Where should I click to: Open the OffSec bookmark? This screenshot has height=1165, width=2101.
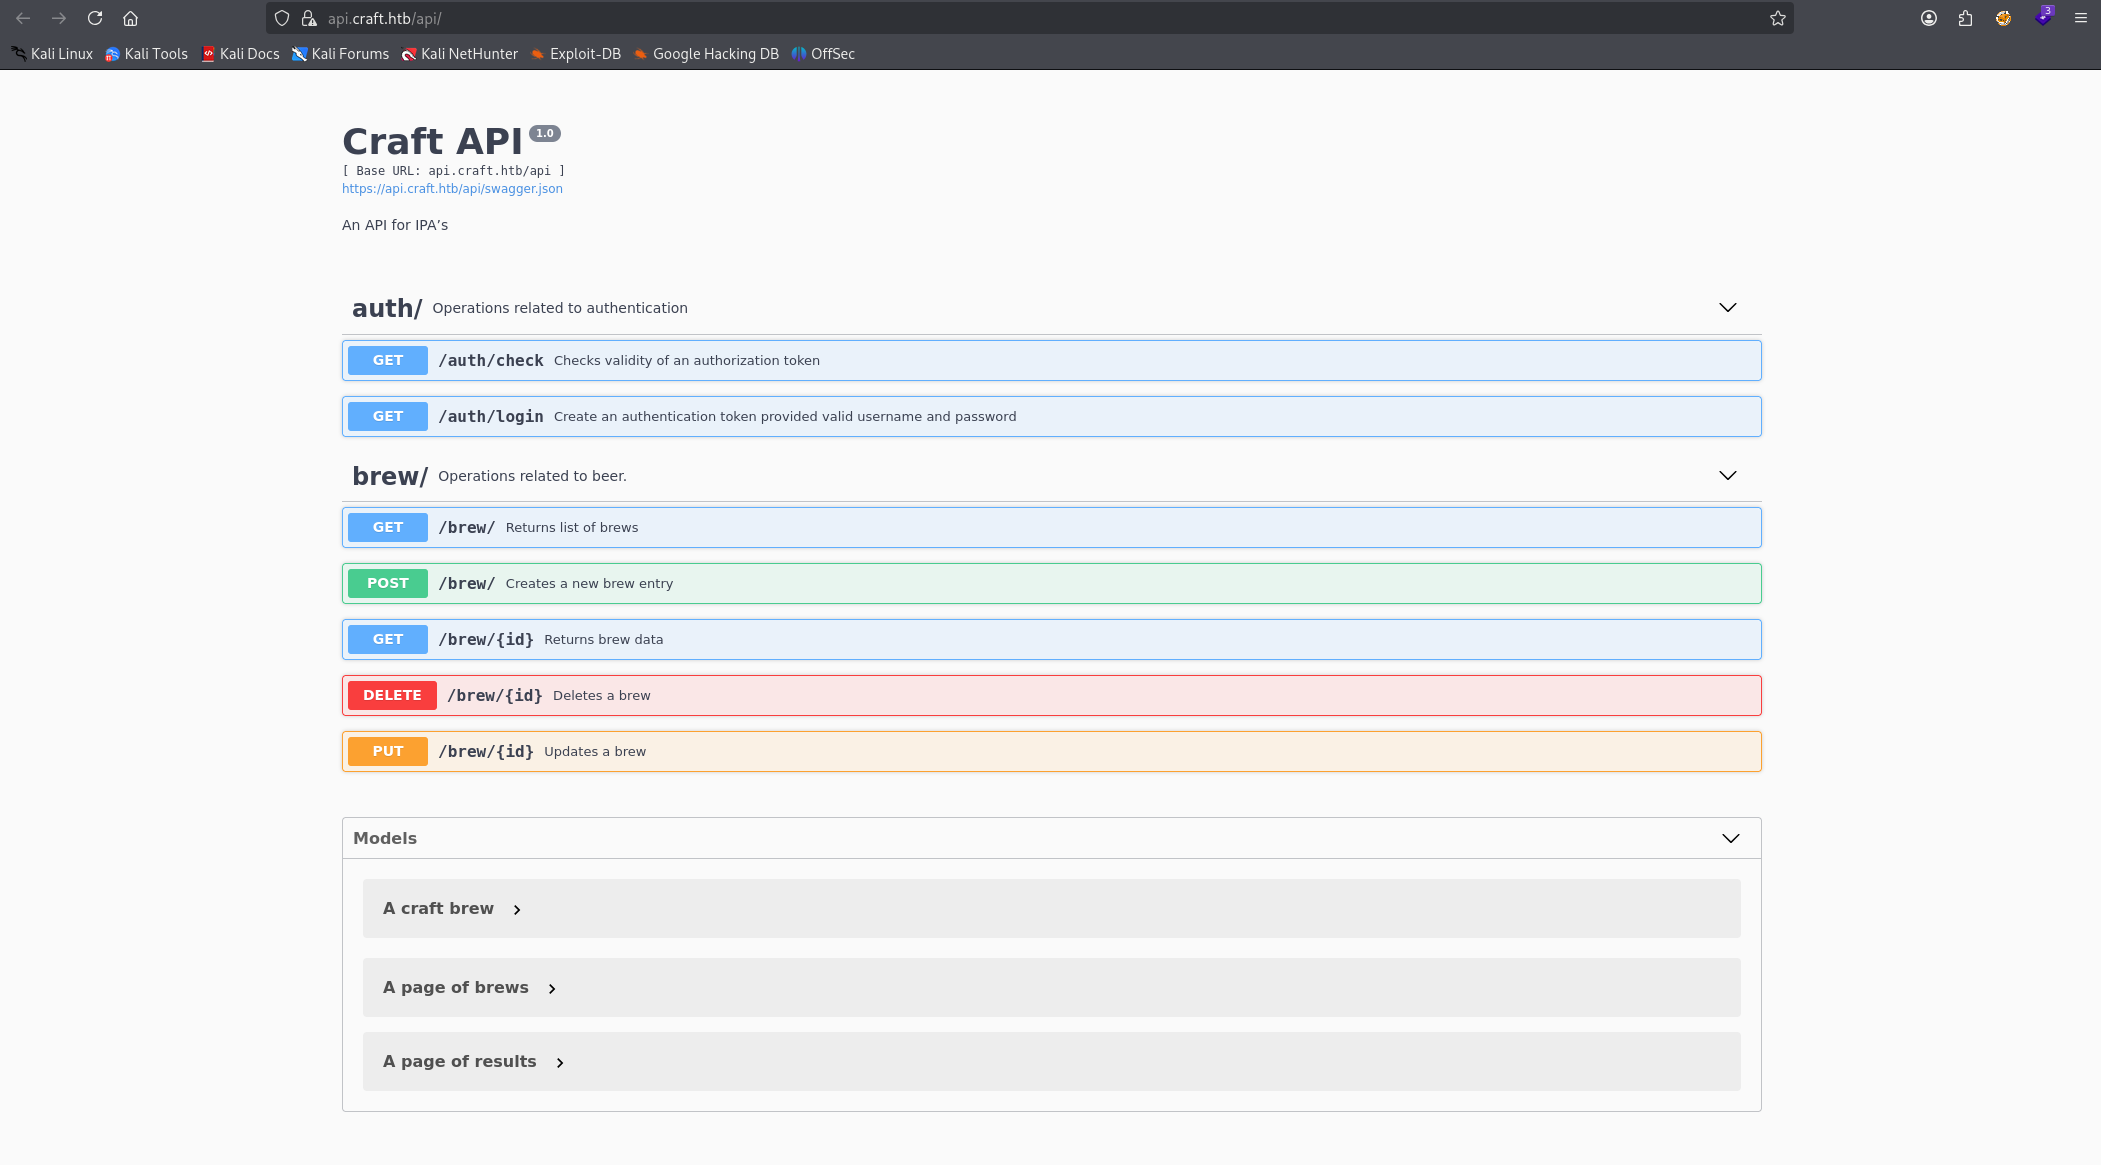(x=823, y=54)
